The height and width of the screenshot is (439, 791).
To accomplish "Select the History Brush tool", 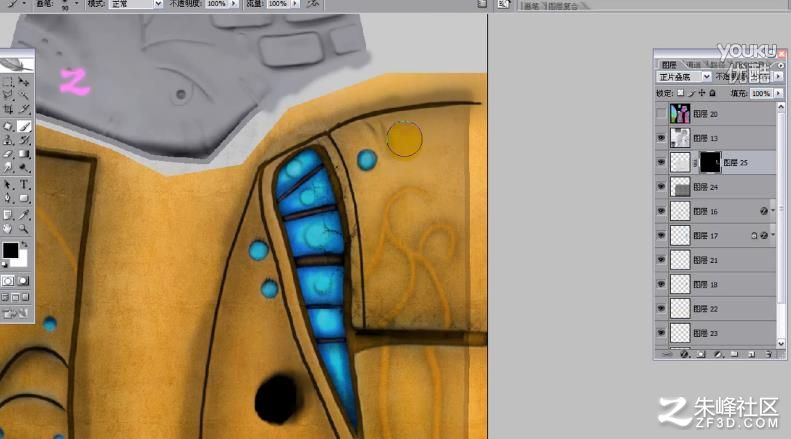I will tap(24, 140).
